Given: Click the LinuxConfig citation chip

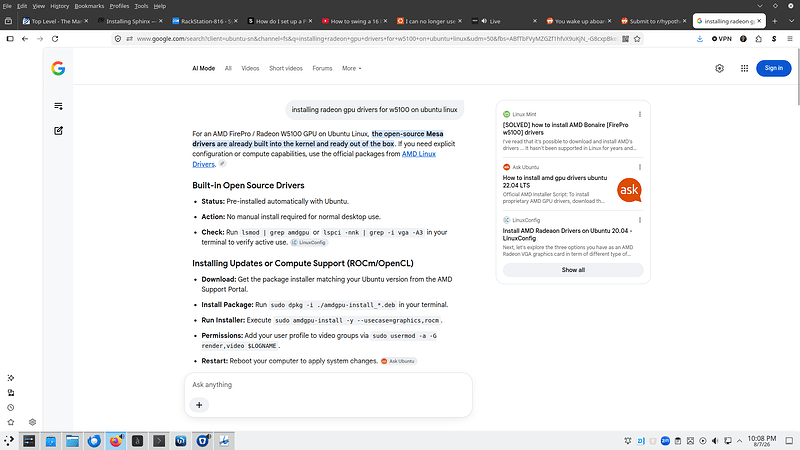Looking at the screenshot, I should tap(309, 242).
